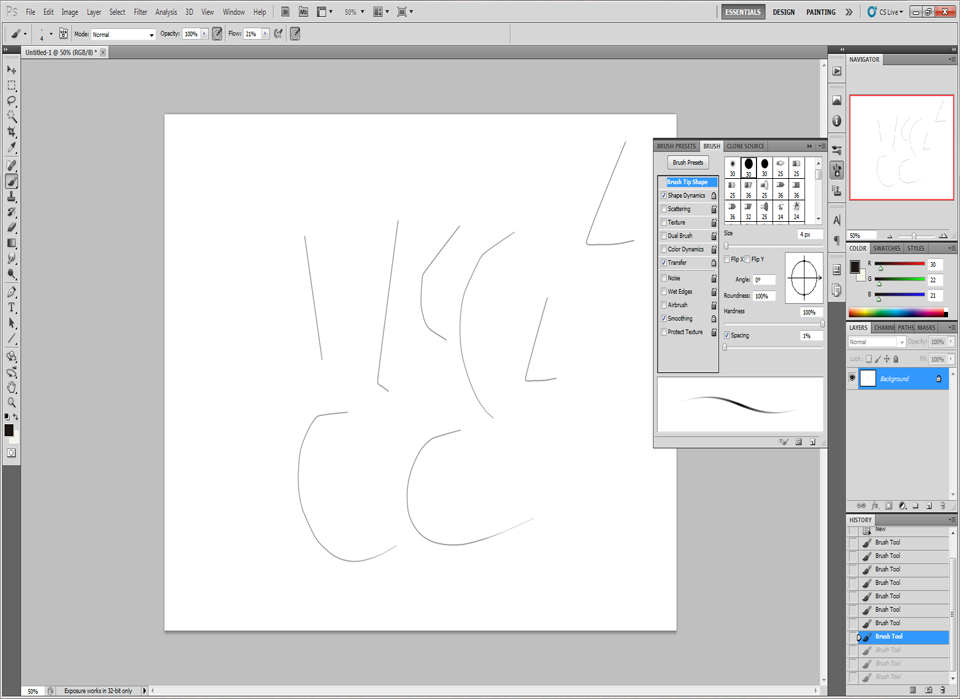Select the Eyedropper tool
This screenshot has width=960, height=699.
12,149
